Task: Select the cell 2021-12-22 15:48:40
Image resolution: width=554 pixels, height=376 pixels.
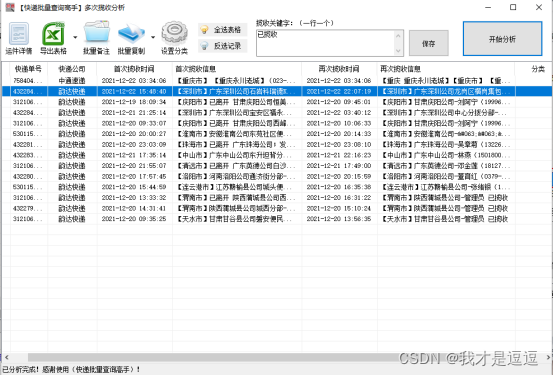Action: [x=134, y=92]
